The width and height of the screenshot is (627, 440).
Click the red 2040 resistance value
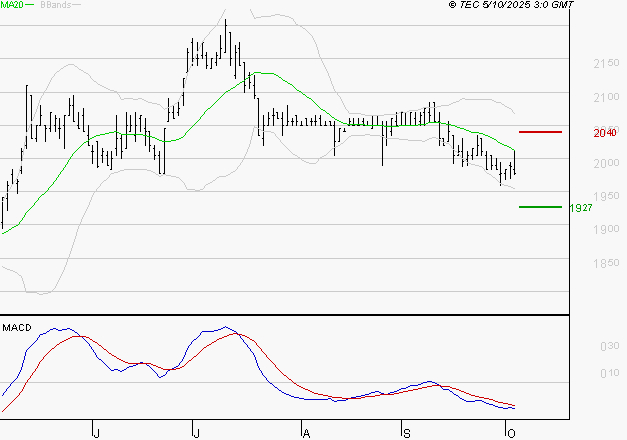click(x=605, y=133)
